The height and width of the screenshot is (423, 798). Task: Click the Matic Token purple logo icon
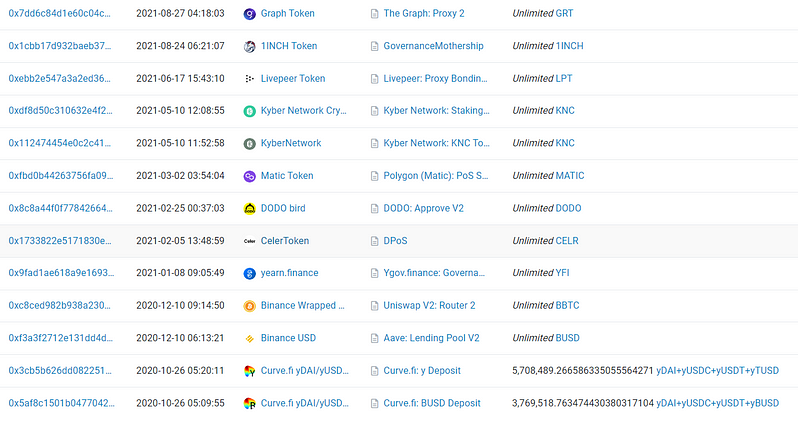[x=249, y=176]
